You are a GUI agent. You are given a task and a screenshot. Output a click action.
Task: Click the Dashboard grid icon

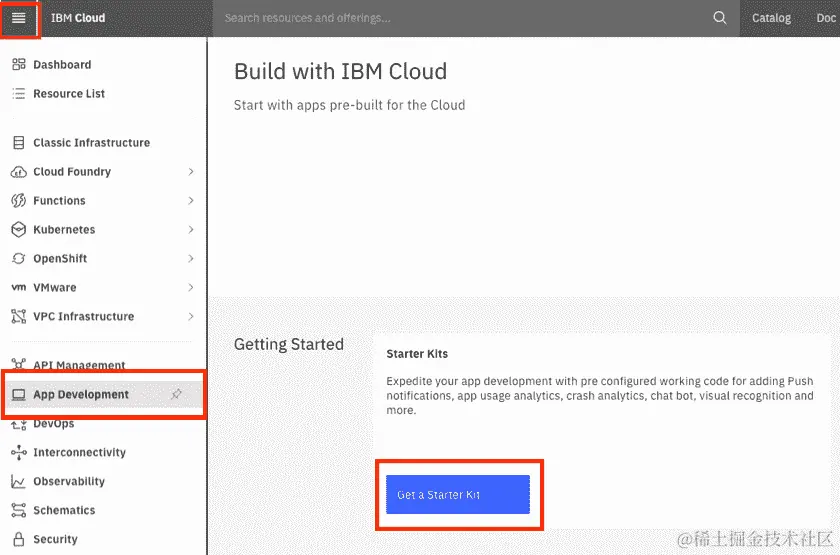(19, 65)
